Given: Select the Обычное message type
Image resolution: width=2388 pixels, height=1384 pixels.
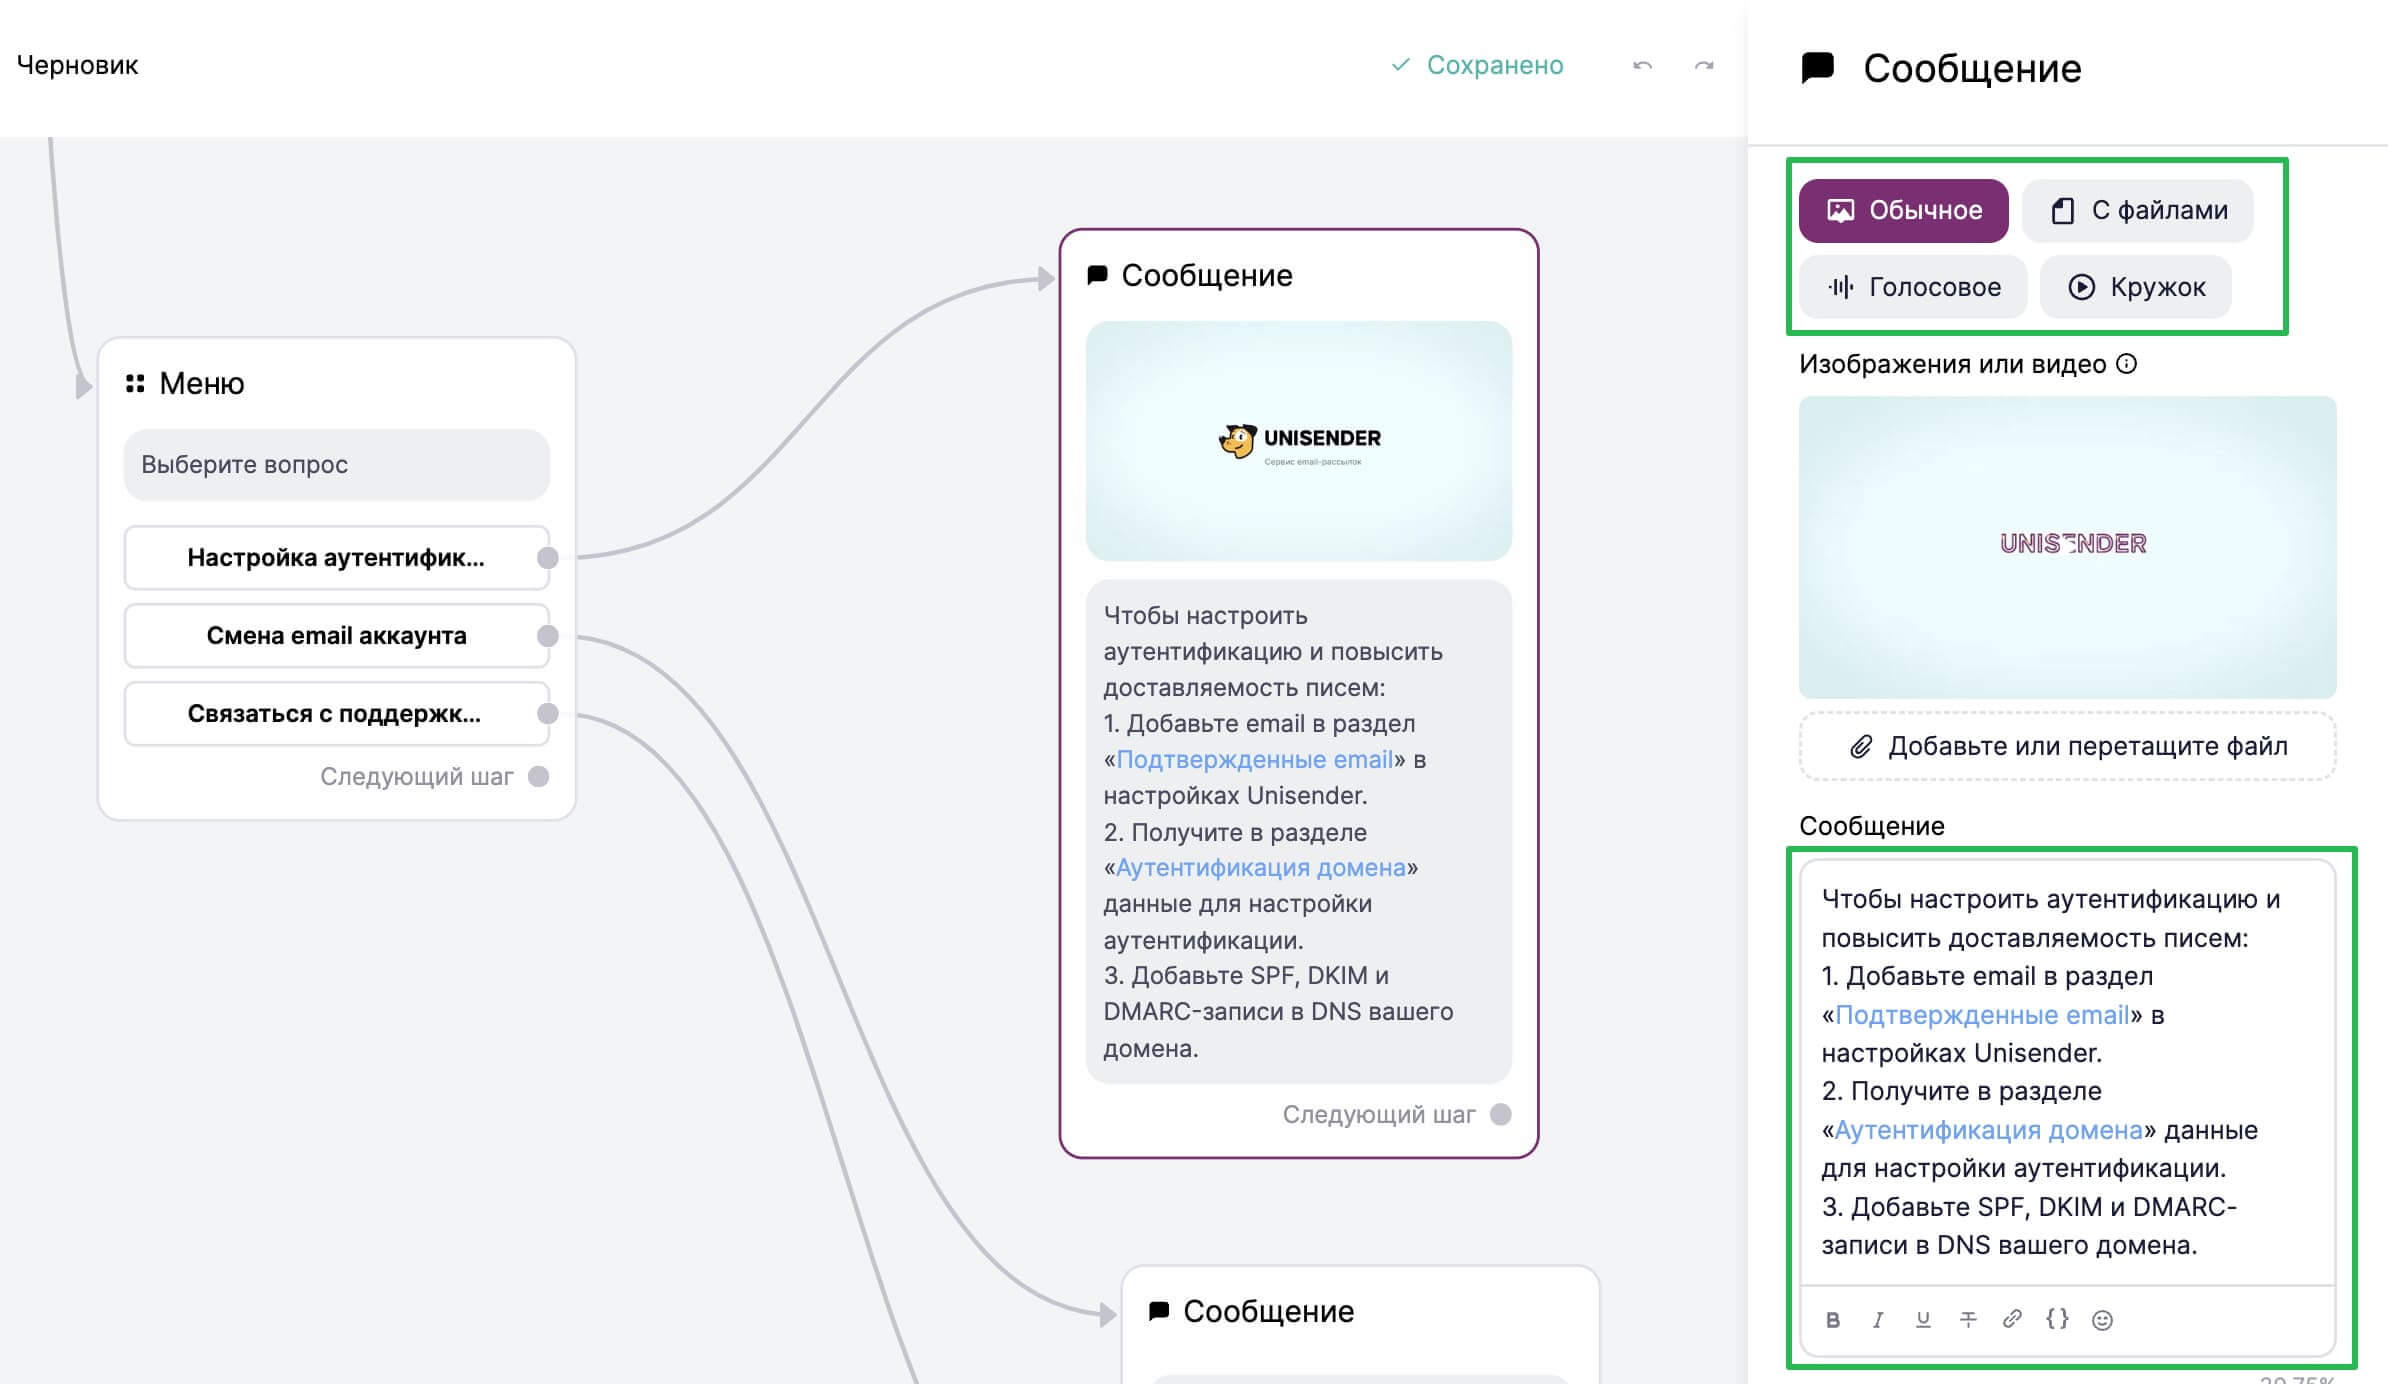Looking at the screenshot, I should pyautogui.click(x=1903, y=210).
